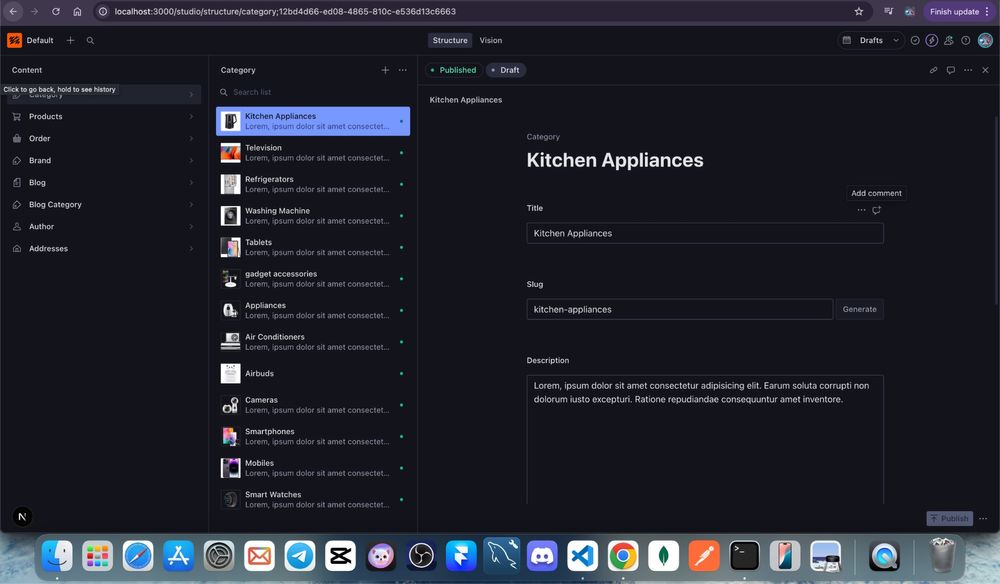Screen dimensions: 1000x584
Task: Add a new category with plus icon
Action: coord(385,70)
